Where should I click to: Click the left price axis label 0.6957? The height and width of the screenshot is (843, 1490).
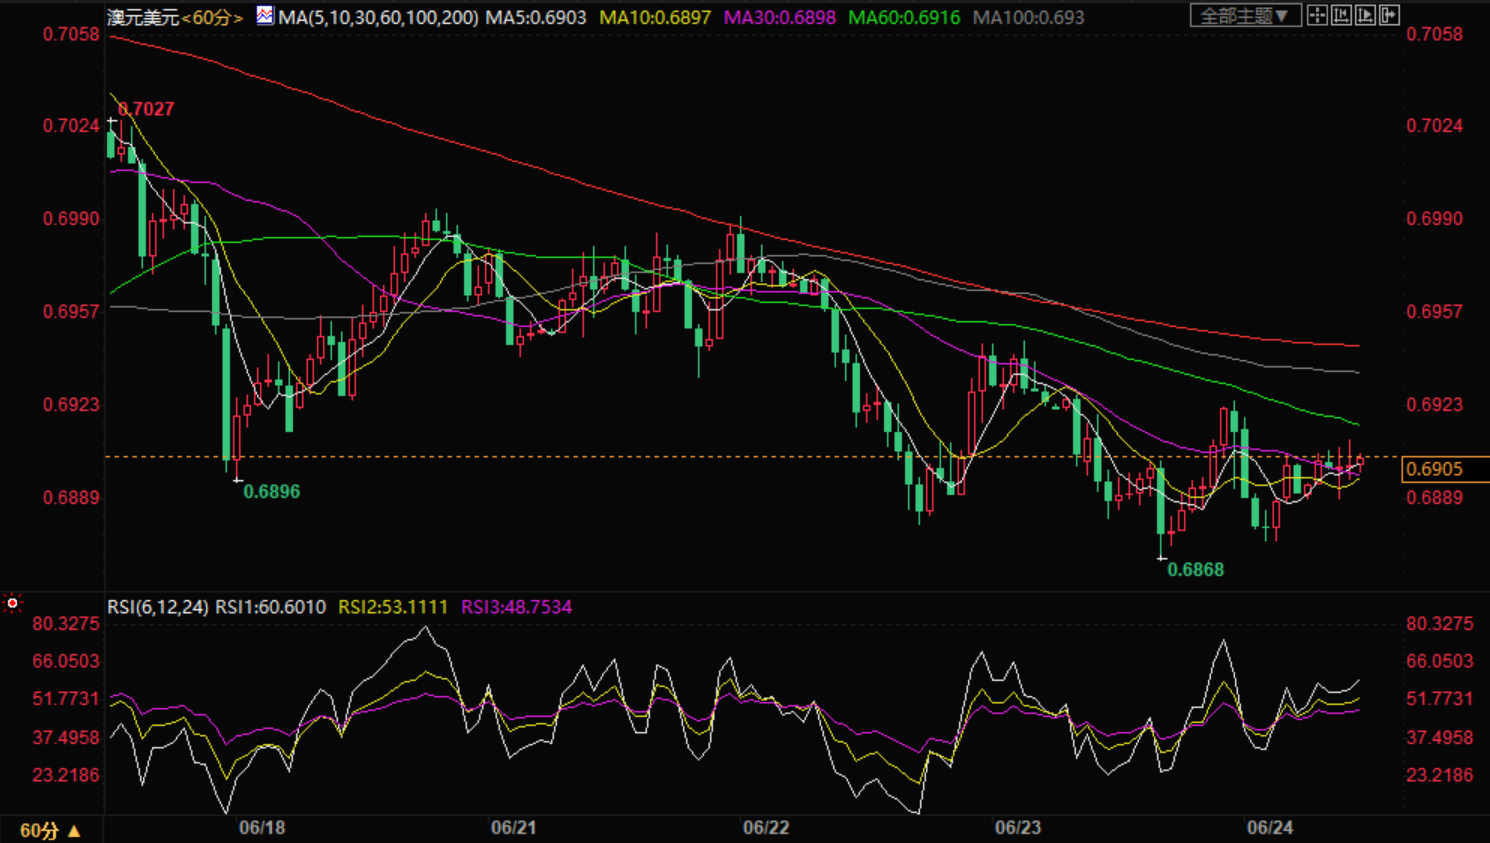(x=71, y=311)
